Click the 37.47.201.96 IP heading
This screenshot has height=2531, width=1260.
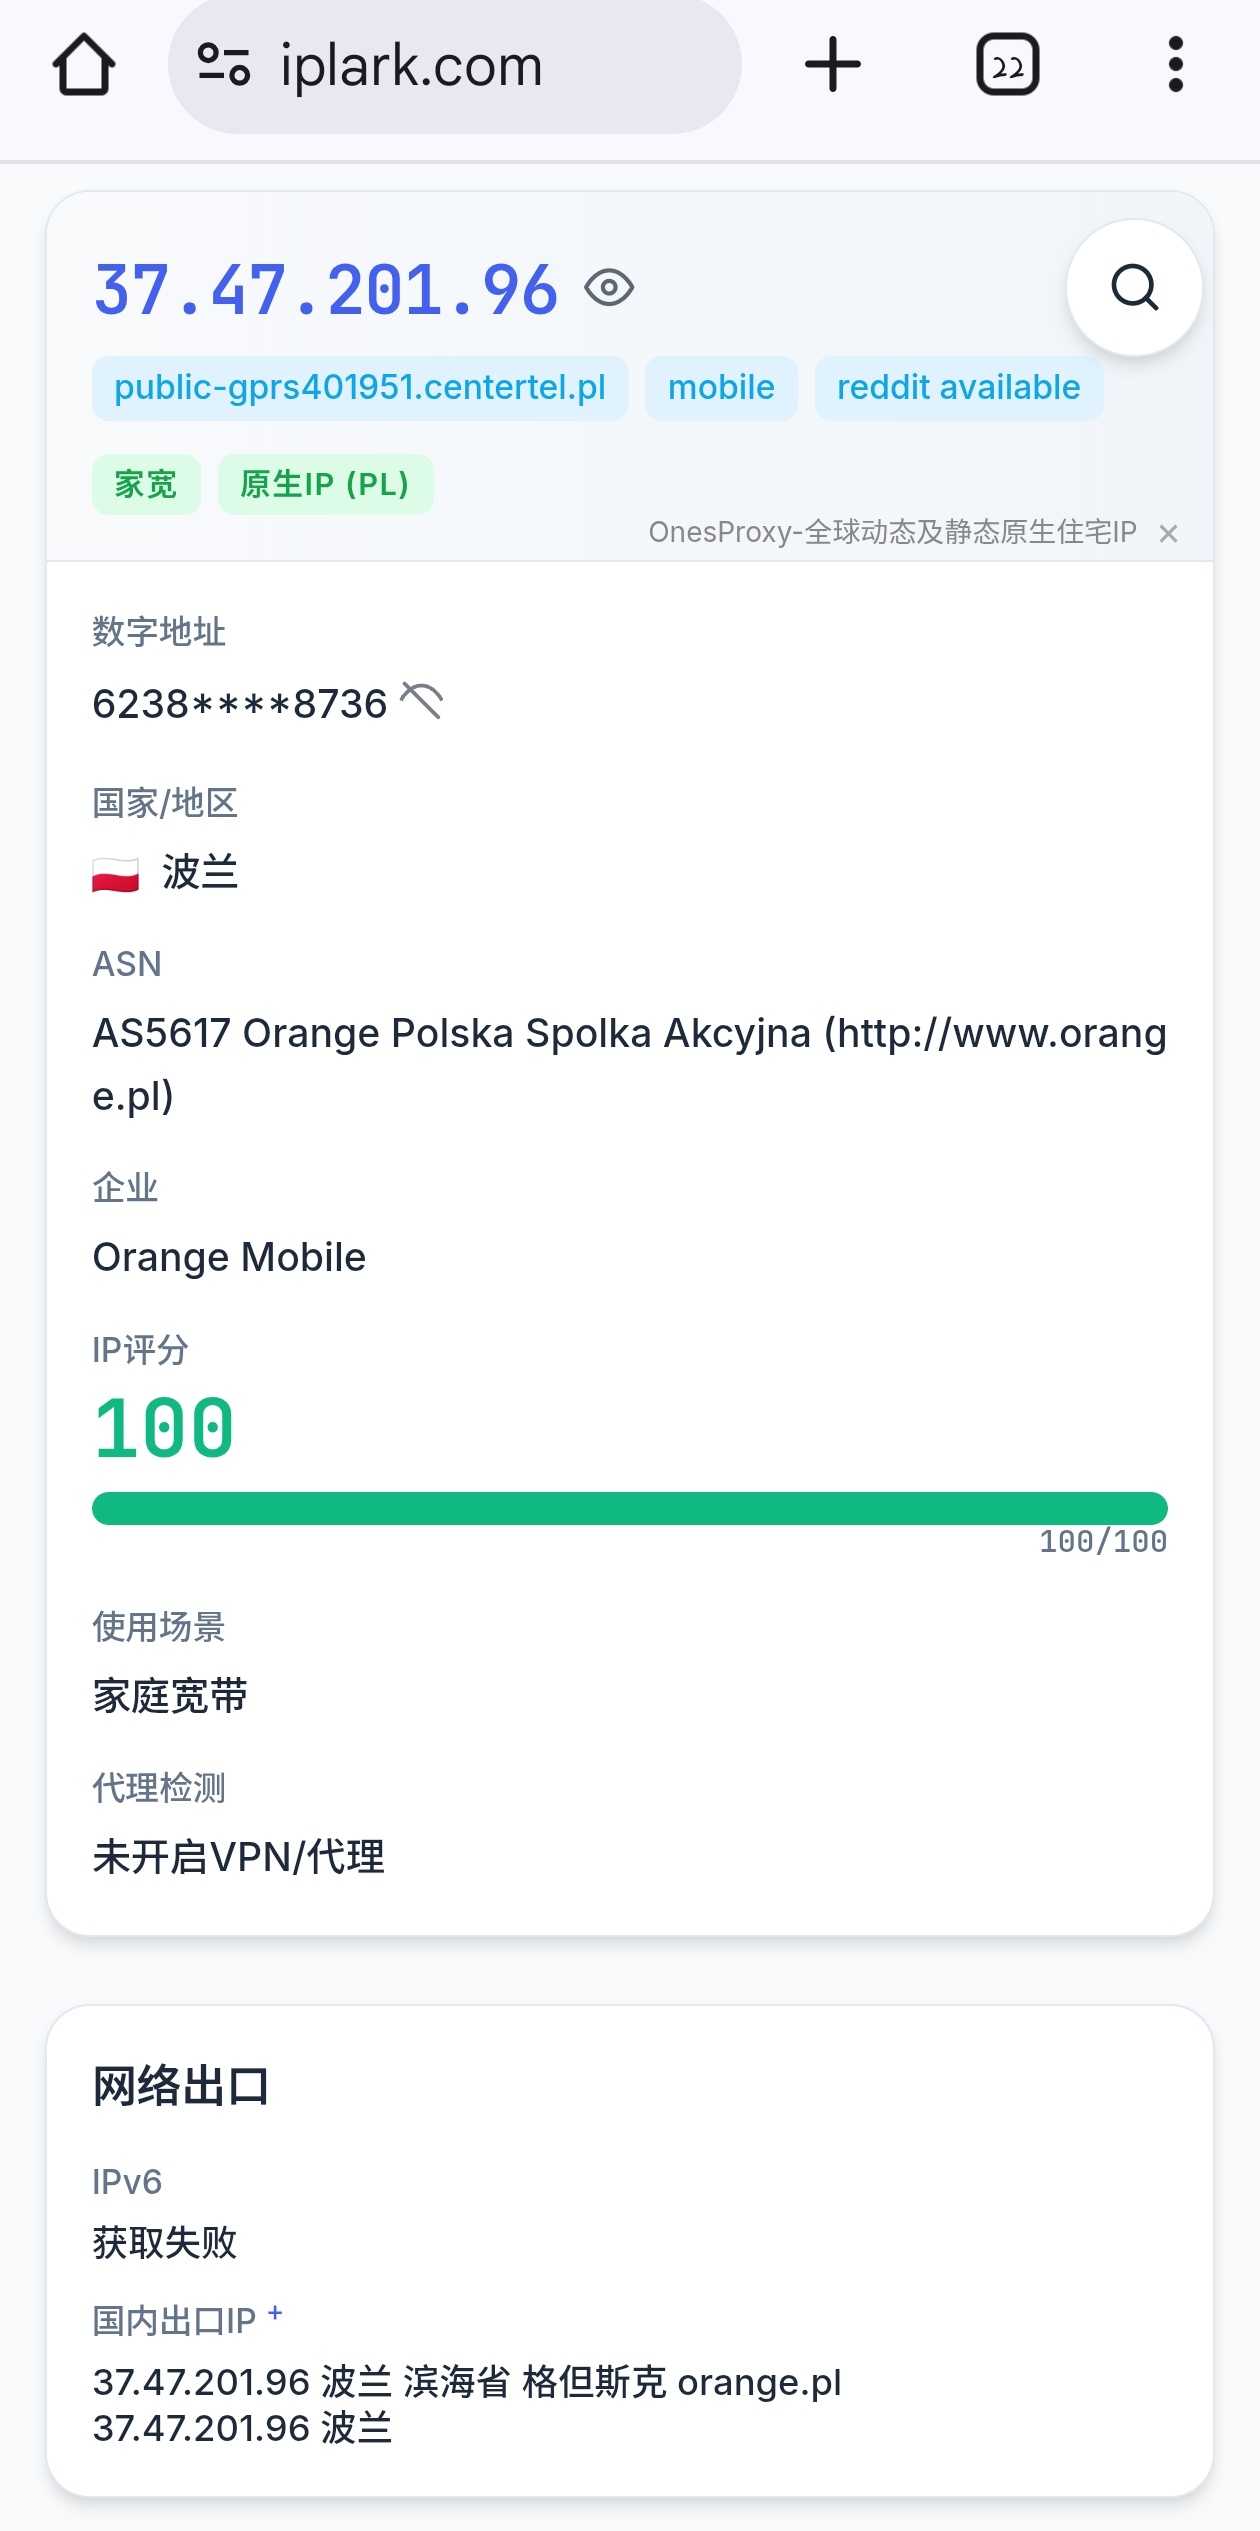[x=326, y=290]
